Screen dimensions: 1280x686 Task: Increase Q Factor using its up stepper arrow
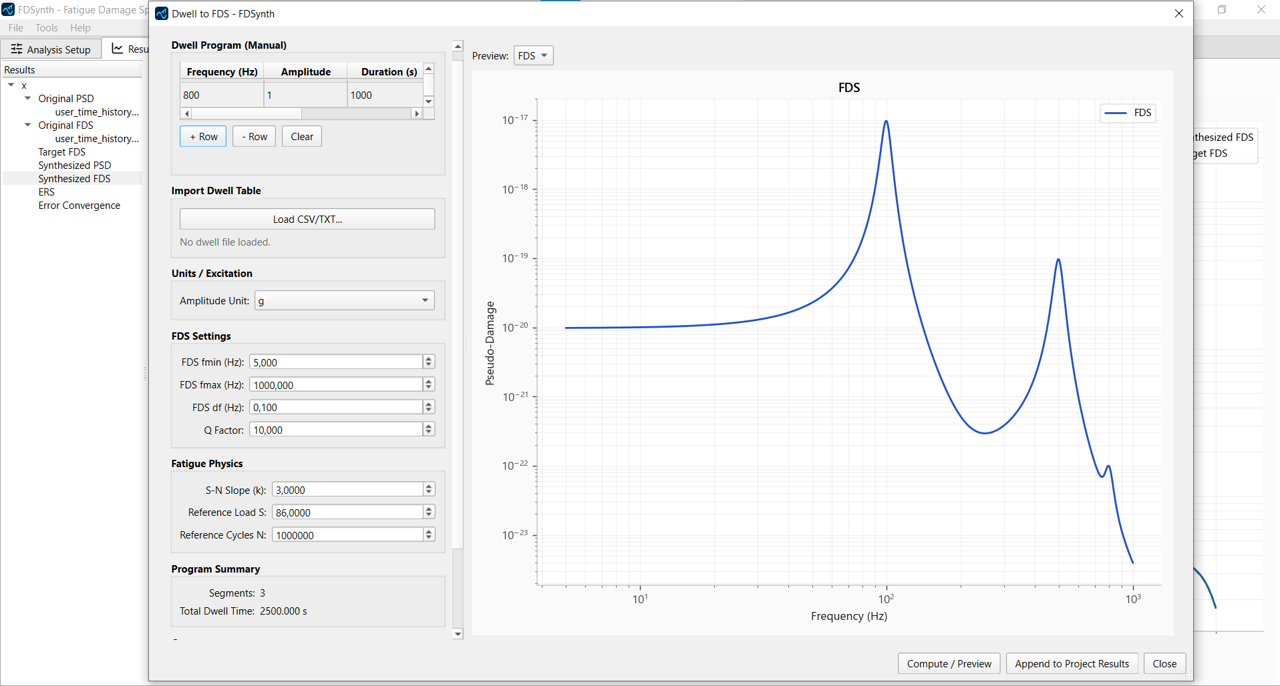[x=428, y=426]
